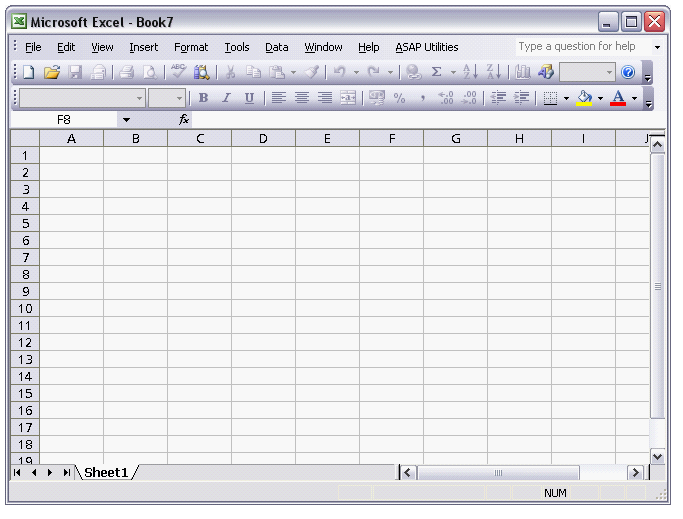This screenshot has width=683, height=519.
Task: Open the Edit menu
Action: [66, 47]
